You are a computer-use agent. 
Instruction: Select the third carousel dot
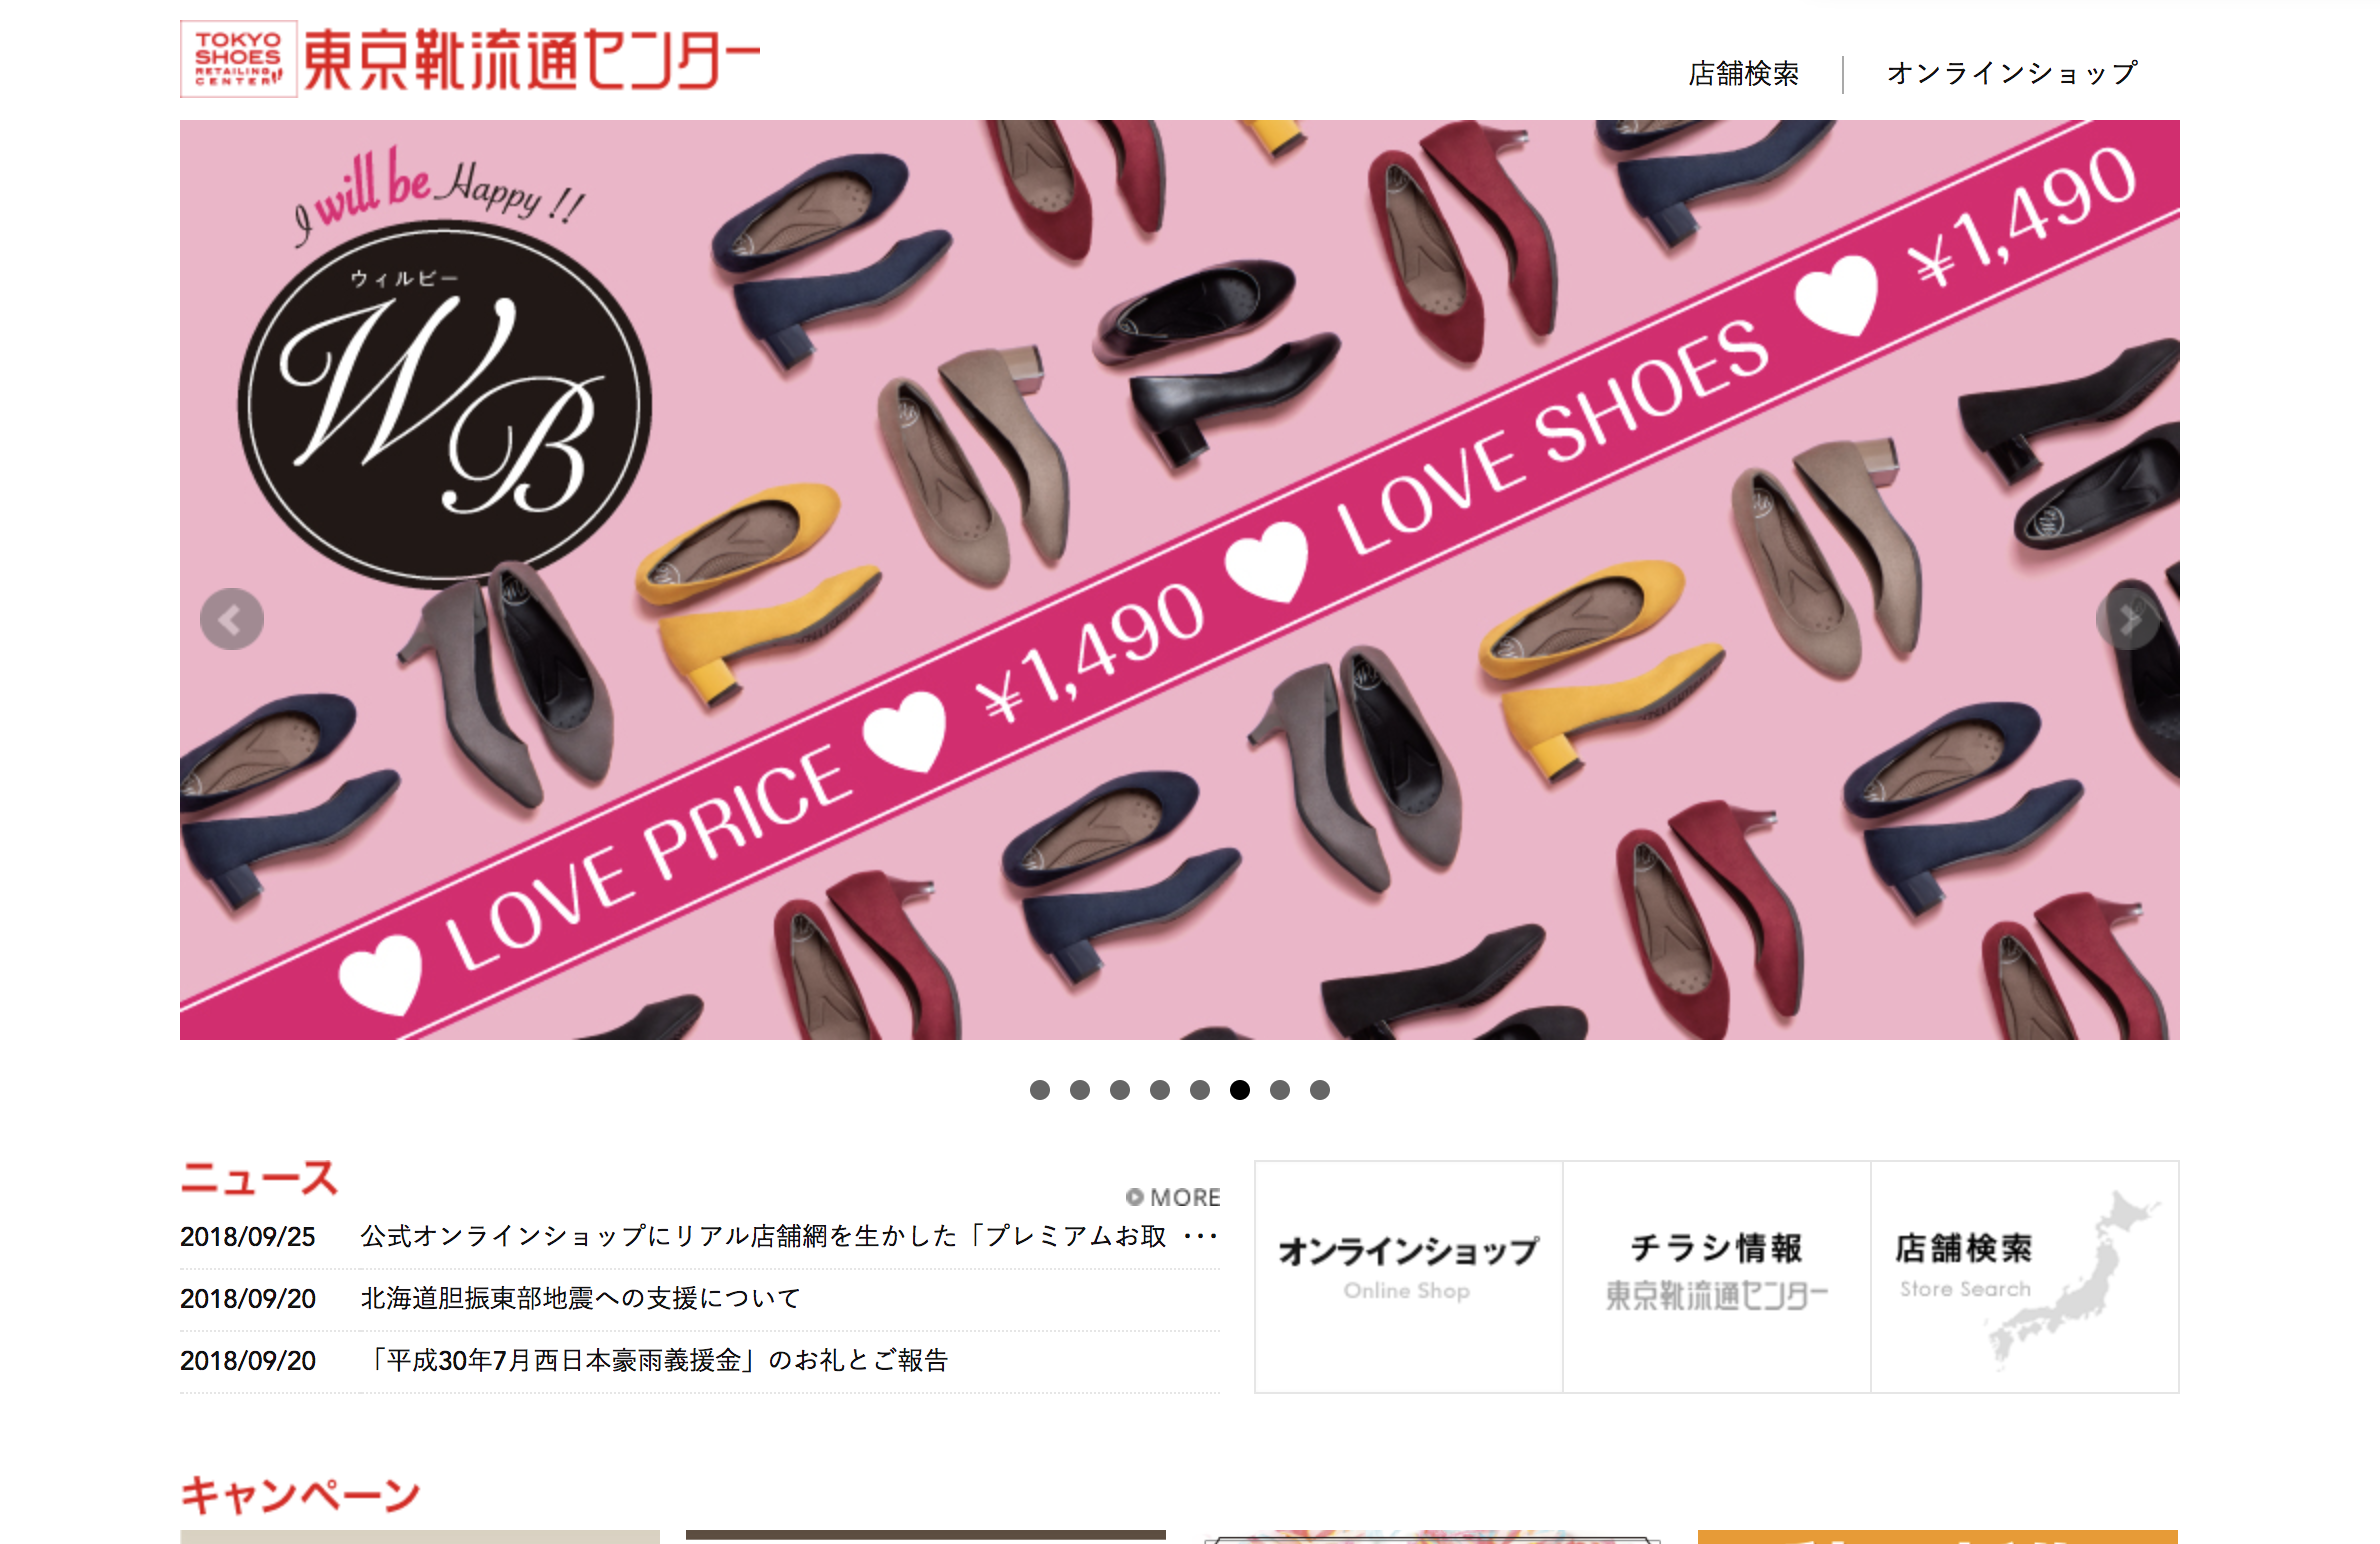(x=1120, y=1090)
